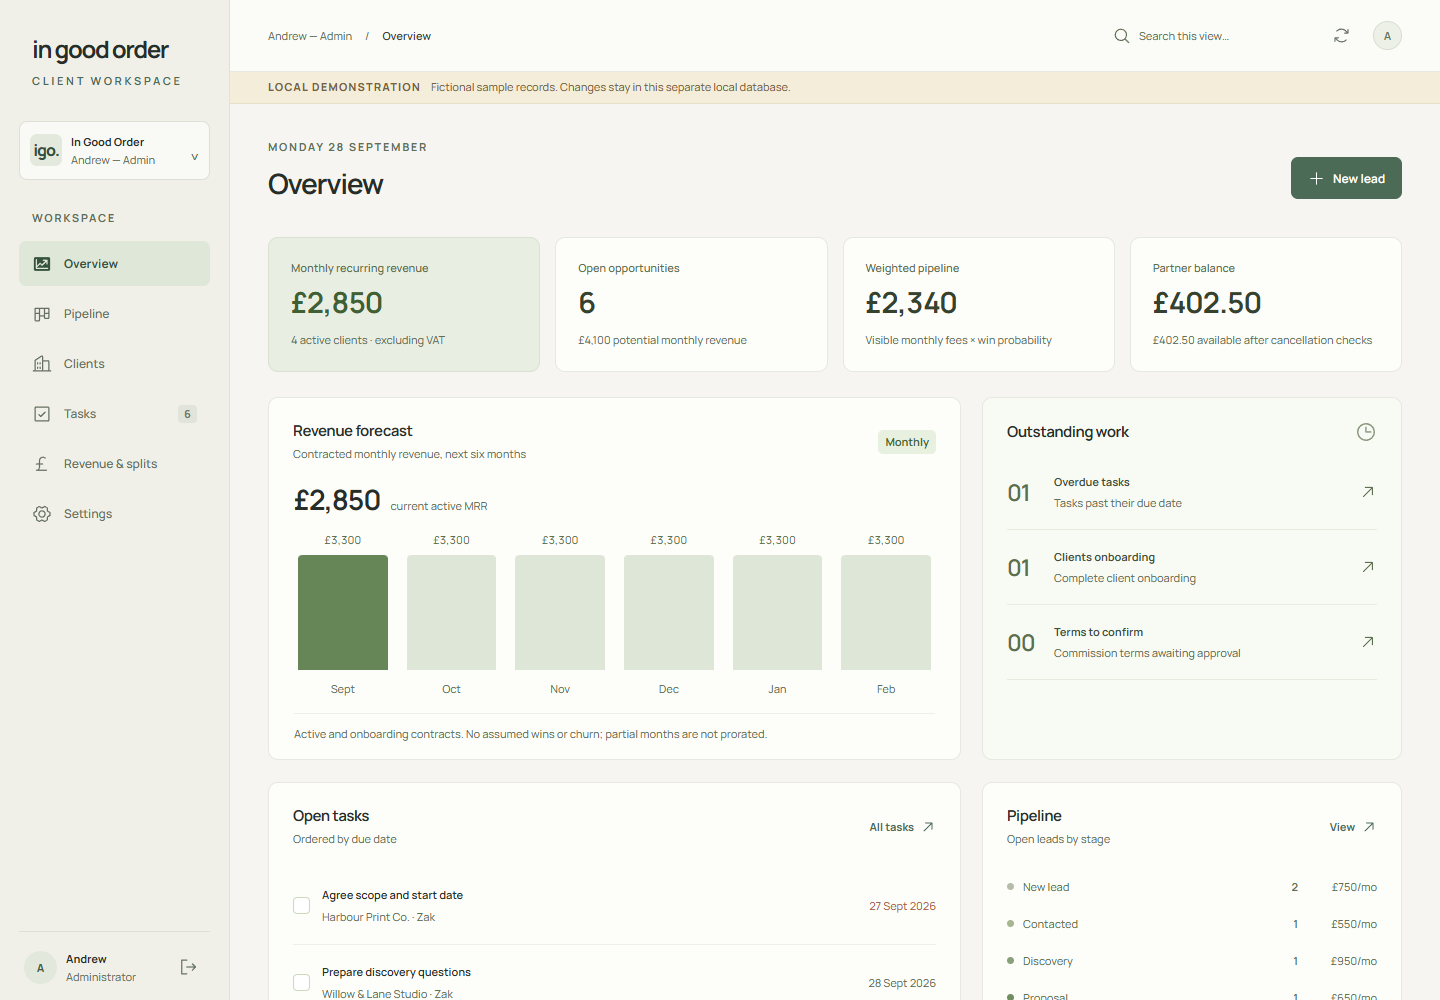This screenshot has width=1440, height=1000.
Task: Click the arrow icon next to All tasks
Action: [928, 827]
